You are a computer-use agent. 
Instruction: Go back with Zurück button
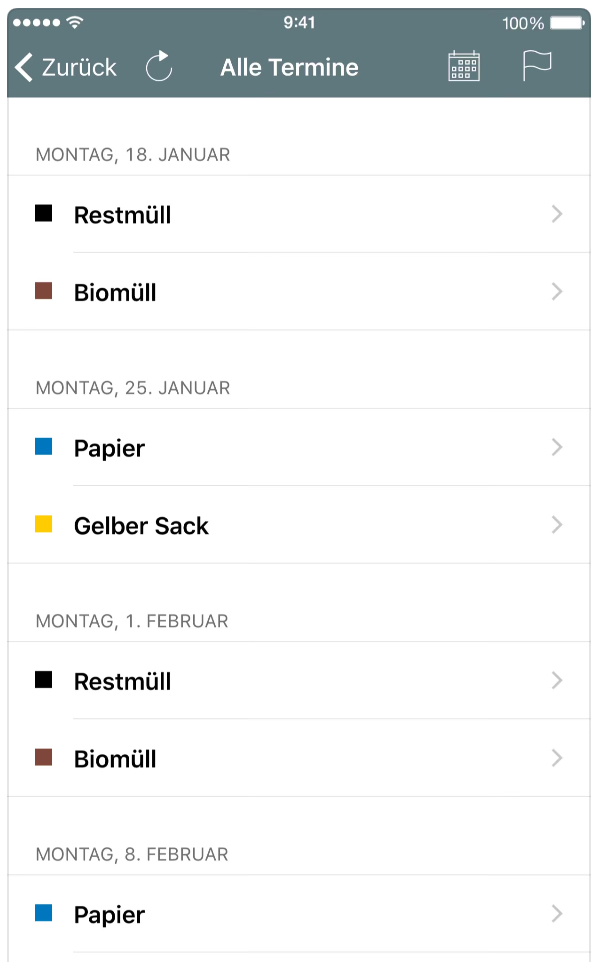pos(78,67)
